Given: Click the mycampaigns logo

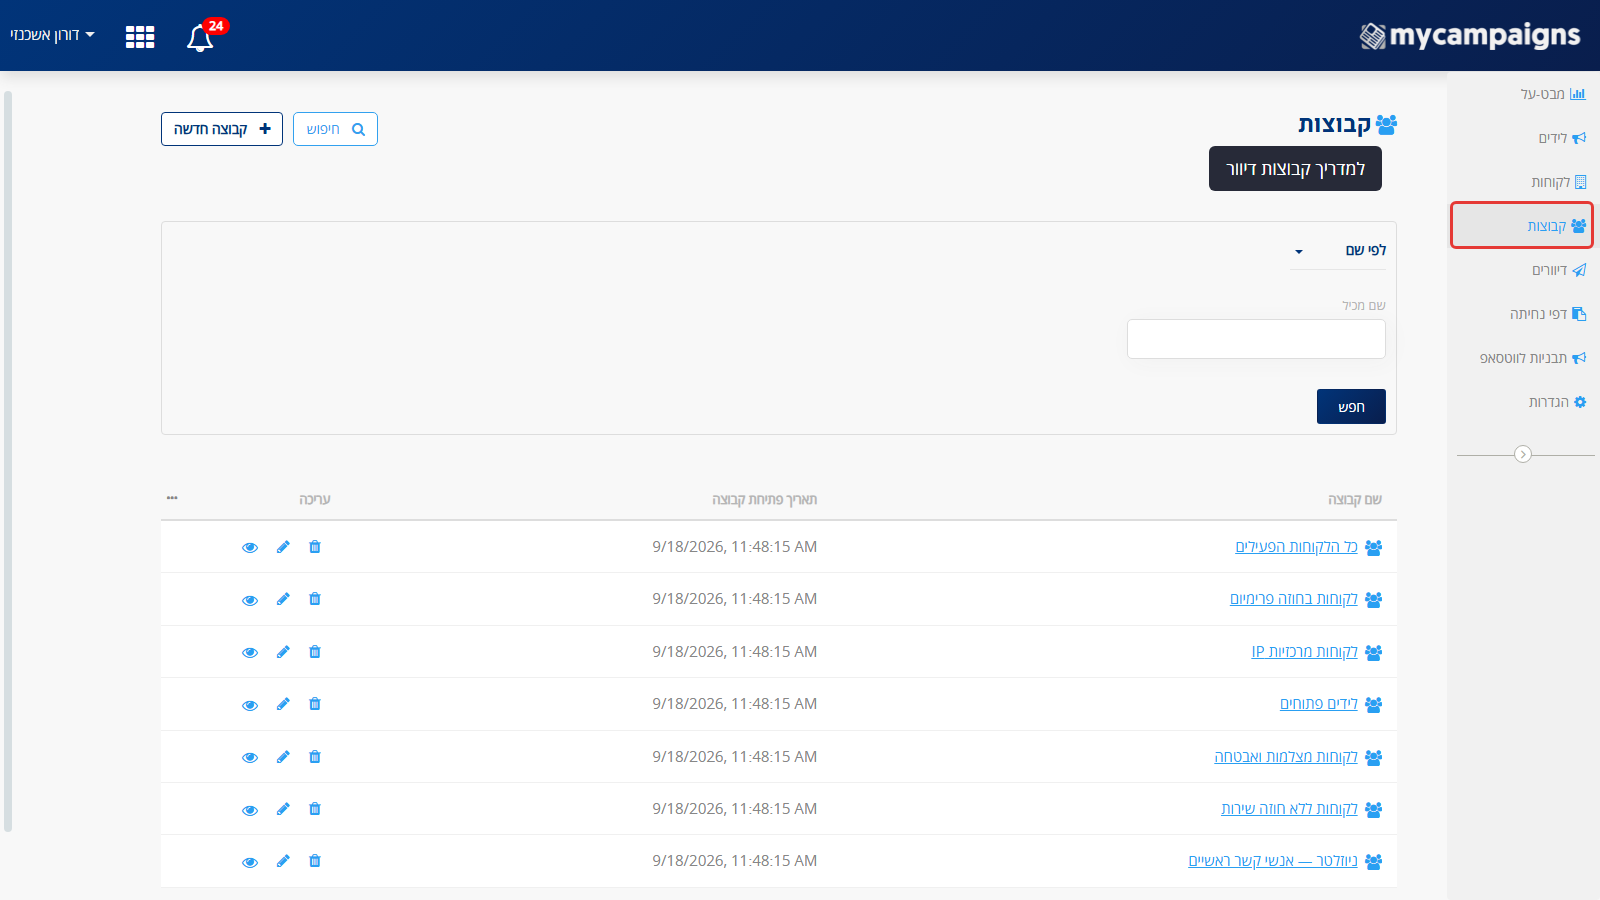Looking at the screenshot, I should click(x=1470, y=36).
